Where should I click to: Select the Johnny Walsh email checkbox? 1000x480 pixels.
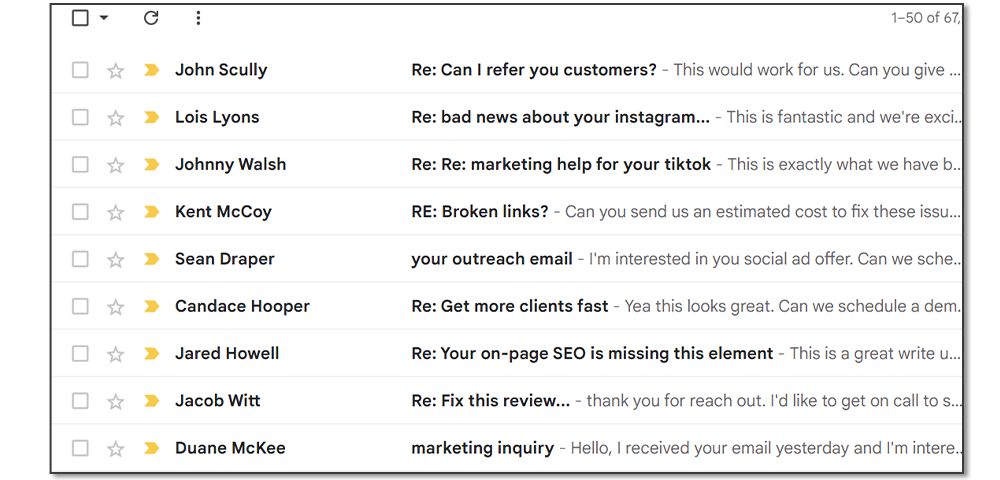coord(80,164)
